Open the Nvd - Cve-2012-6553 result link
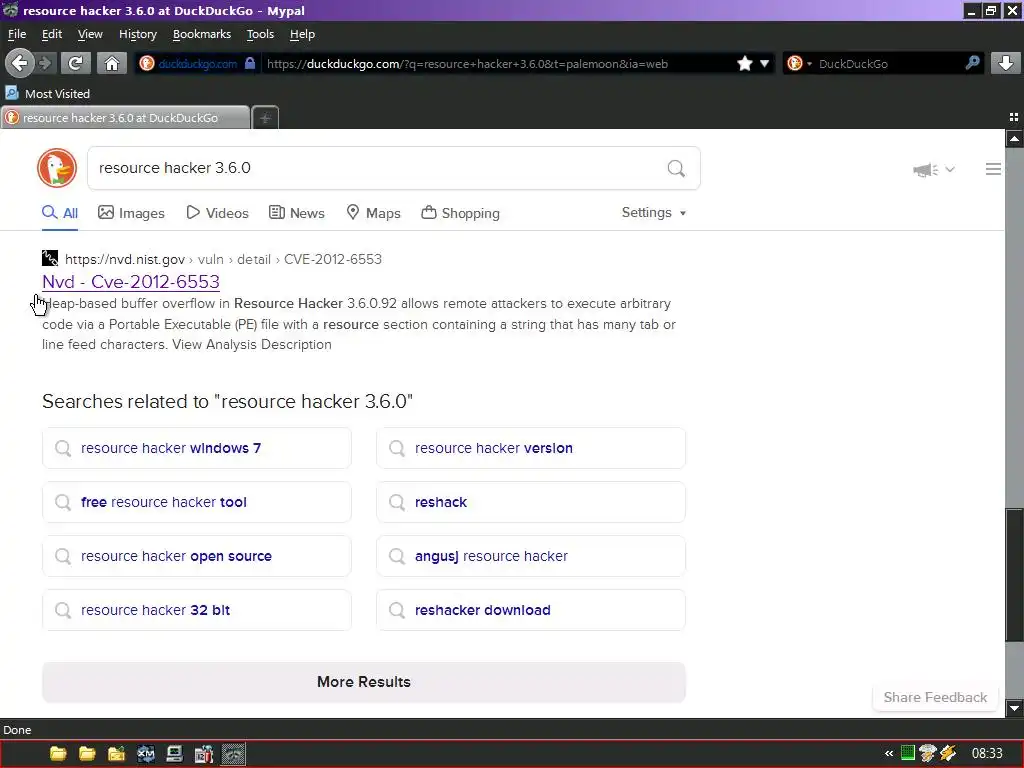Image resolution: width=1024 pixels, height=768 pixels. 131,281
